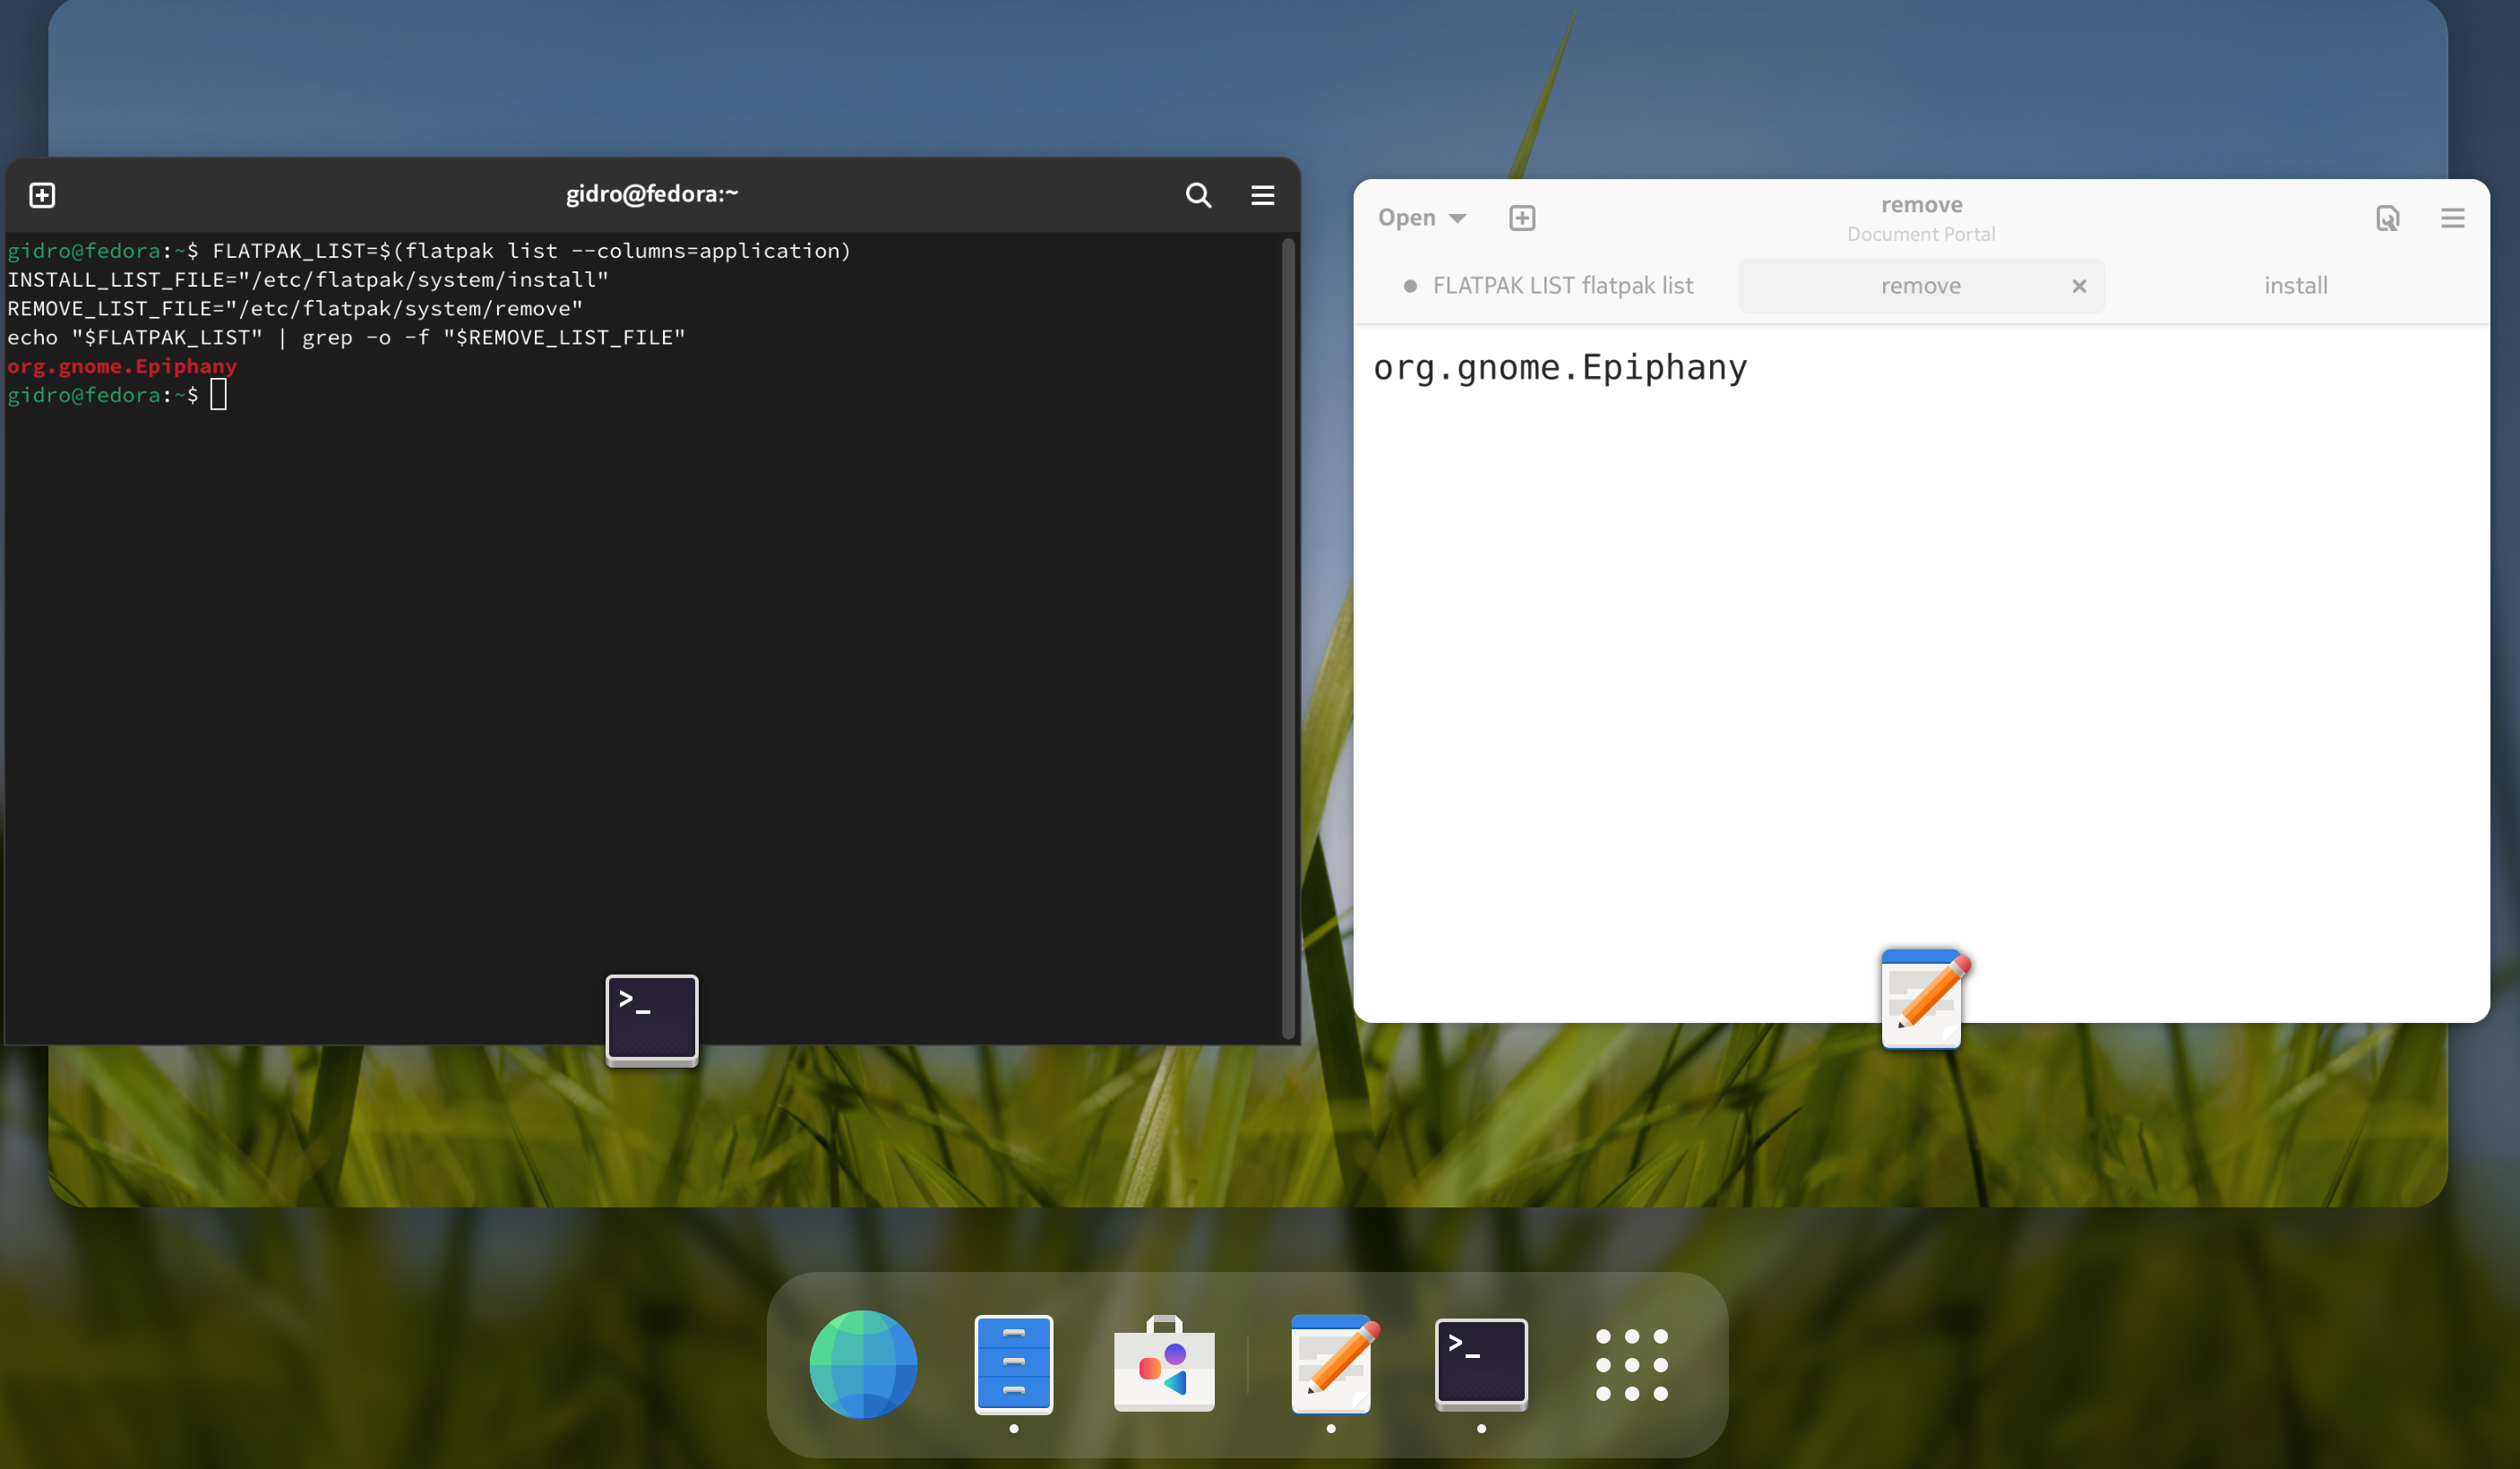Create a new tab in Text Editor
This screenshot has width=2520, height=1469.
pos(1521,217)
